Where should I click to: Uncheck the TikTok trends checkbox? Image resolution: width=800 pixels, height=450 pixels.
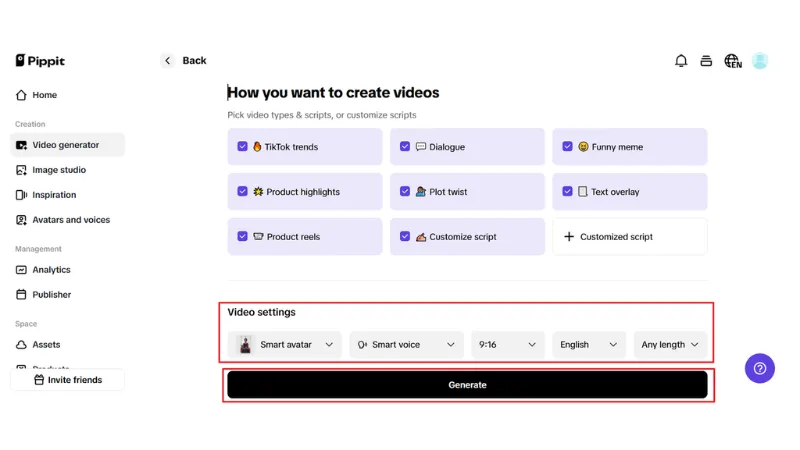point(242,146)
